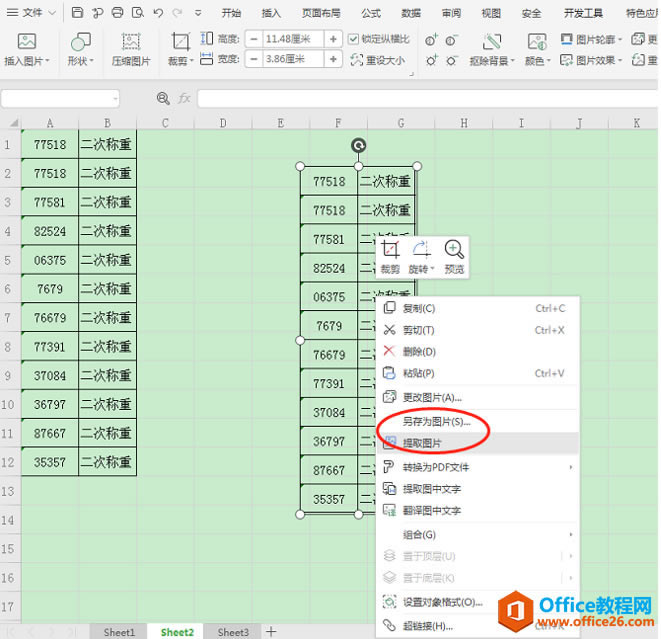Click the Save icon in quick access toolbar
661x639 pixels.
click(x=77, y=13)
